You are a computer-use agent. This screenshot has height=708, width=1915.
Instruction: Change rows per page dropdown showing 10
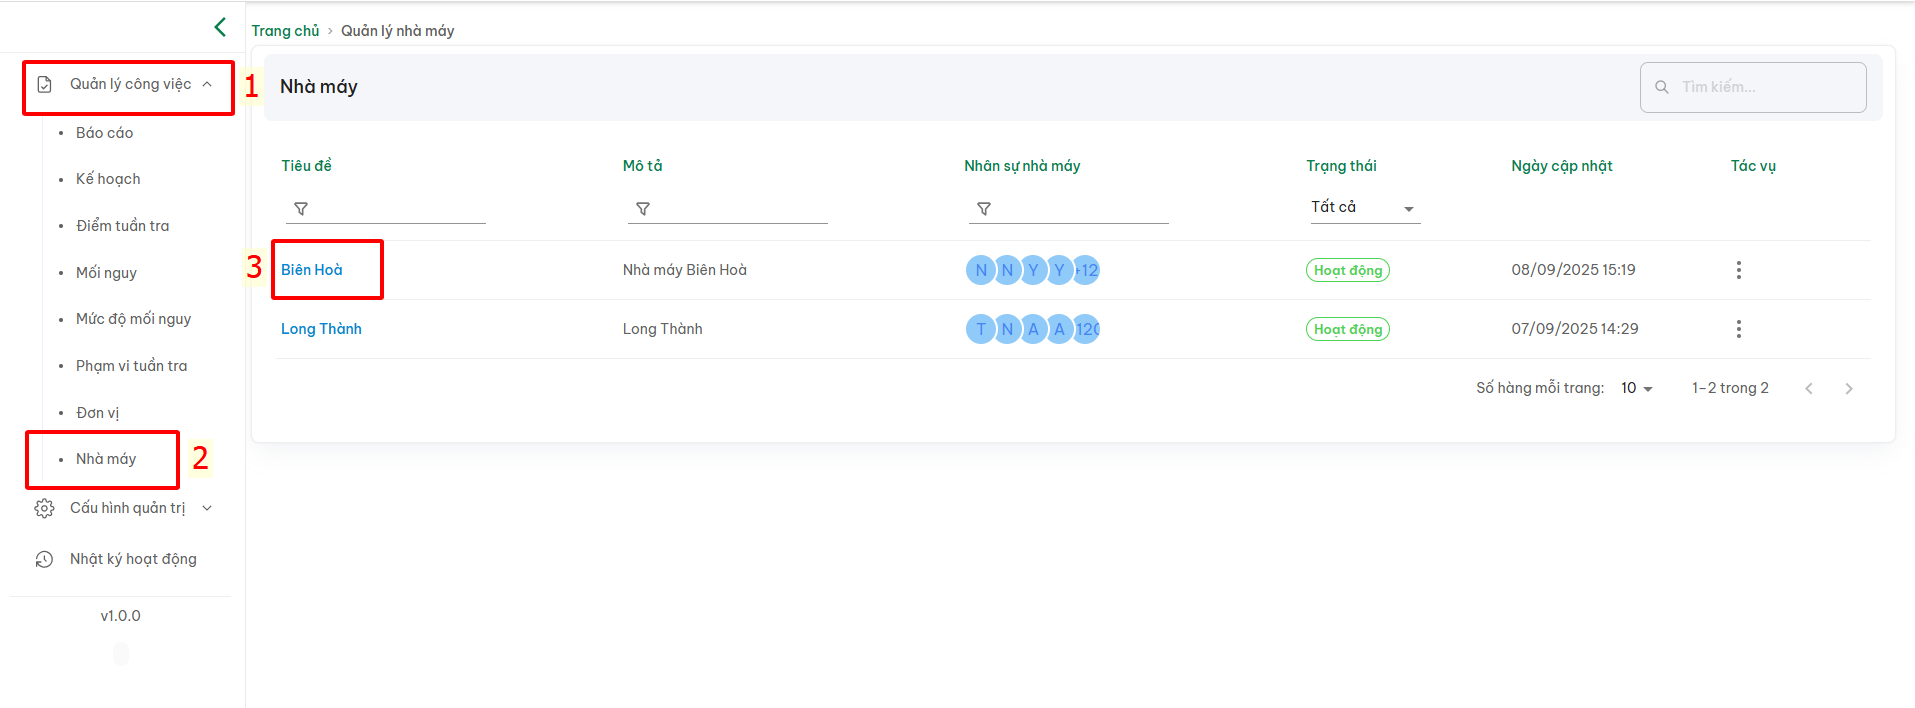click(x=1637, y=388)
